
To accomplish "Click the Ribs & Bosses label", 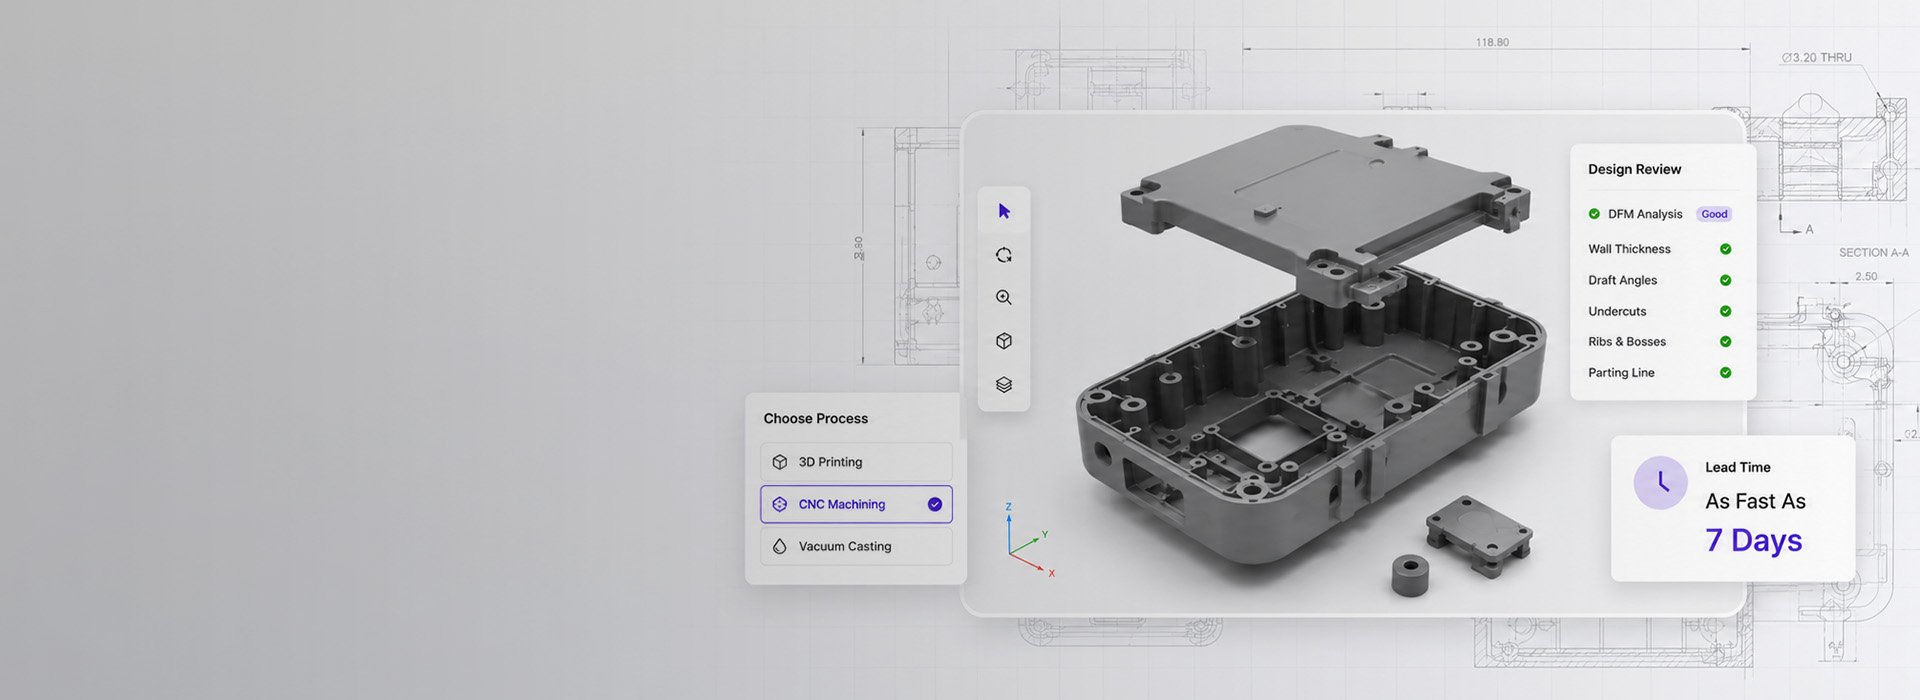I will pos(1627,342).
